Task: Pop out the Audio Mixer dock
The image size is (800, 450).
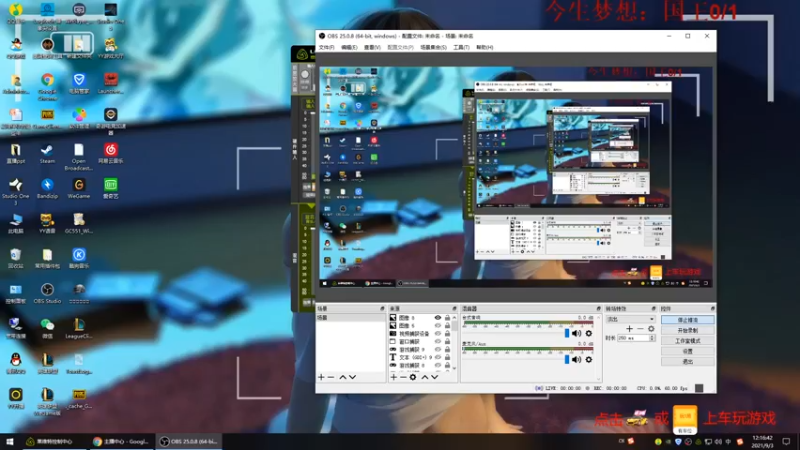Action: tap(599, 309)
